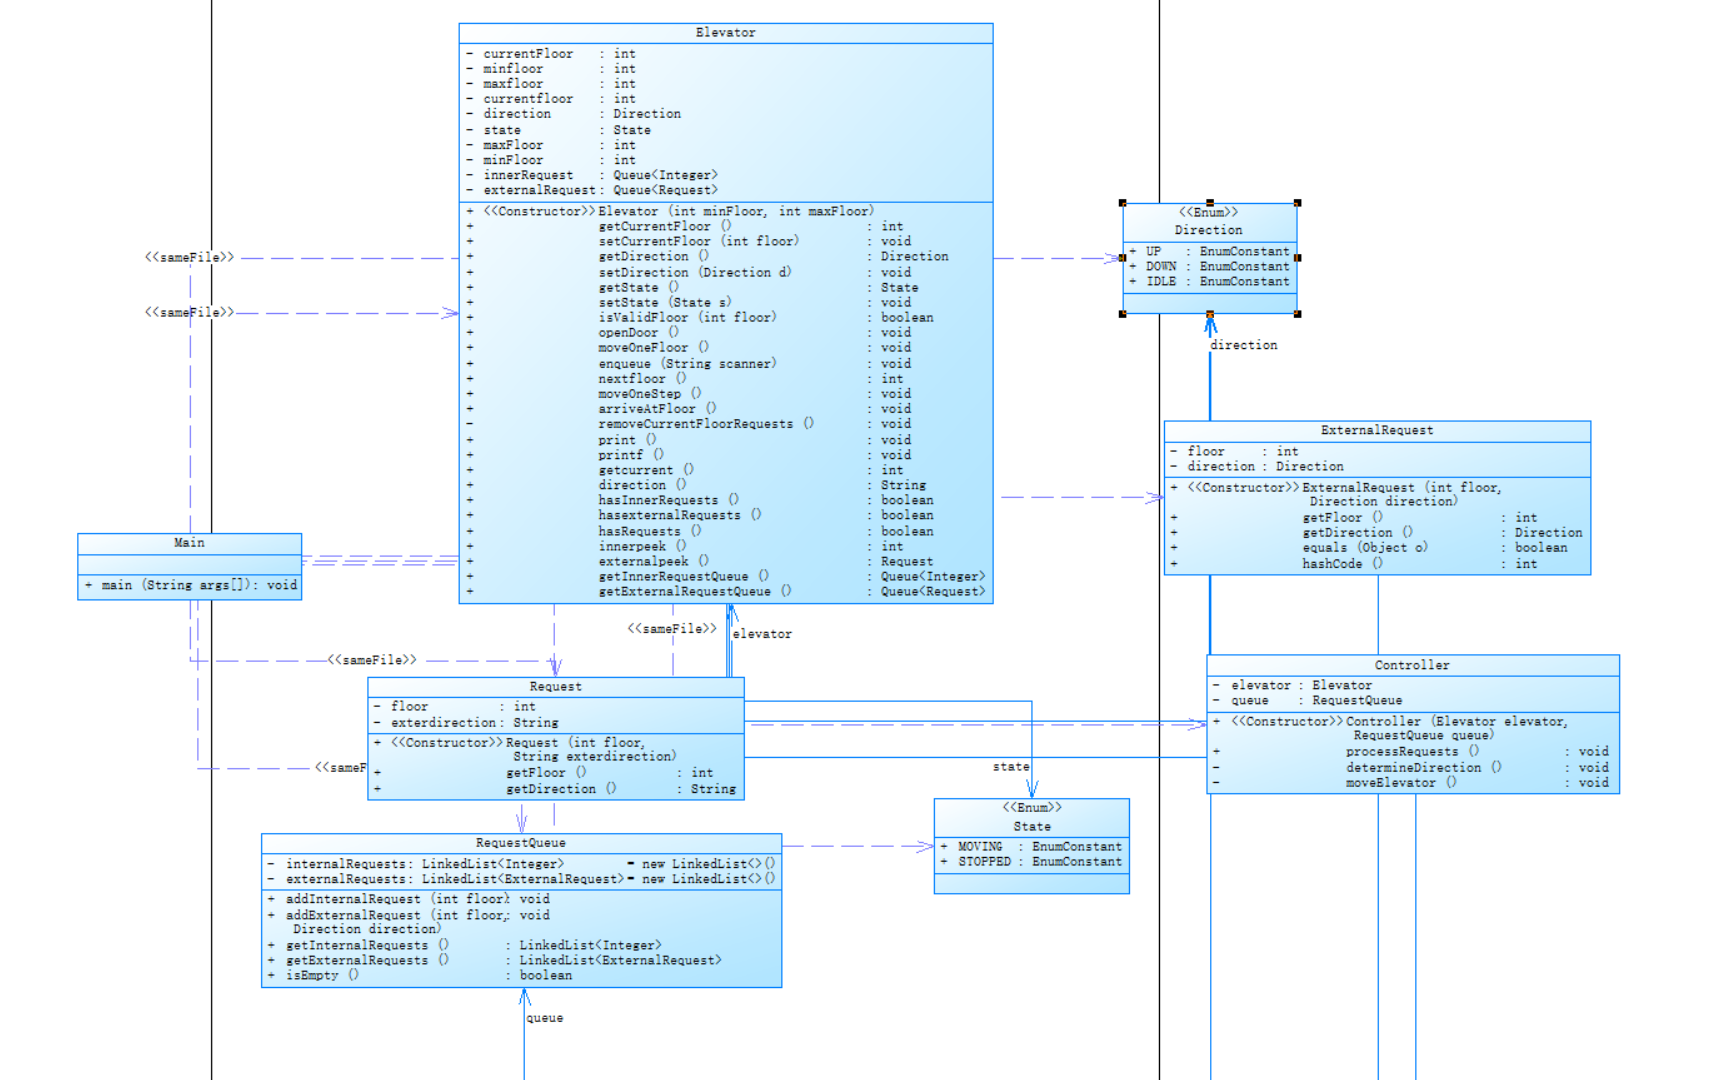Click the addInternalRequest method in RequestQueue
Image resolution: width=1720 pixels, height=1080 pixels.
coord(409,900)
